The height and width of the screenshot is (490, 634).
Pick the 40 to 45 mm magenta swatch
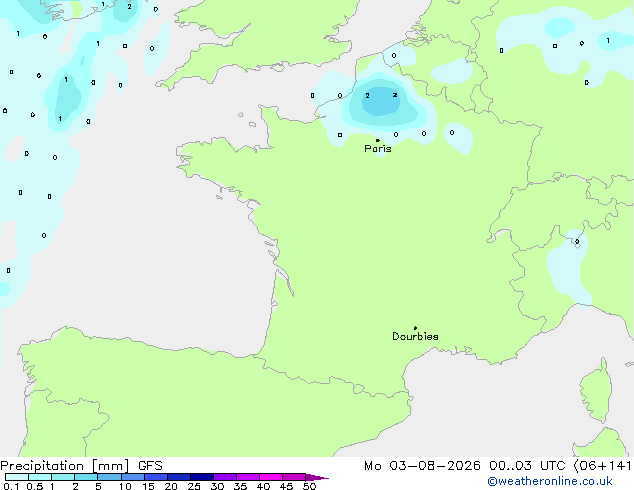(271, 477)
